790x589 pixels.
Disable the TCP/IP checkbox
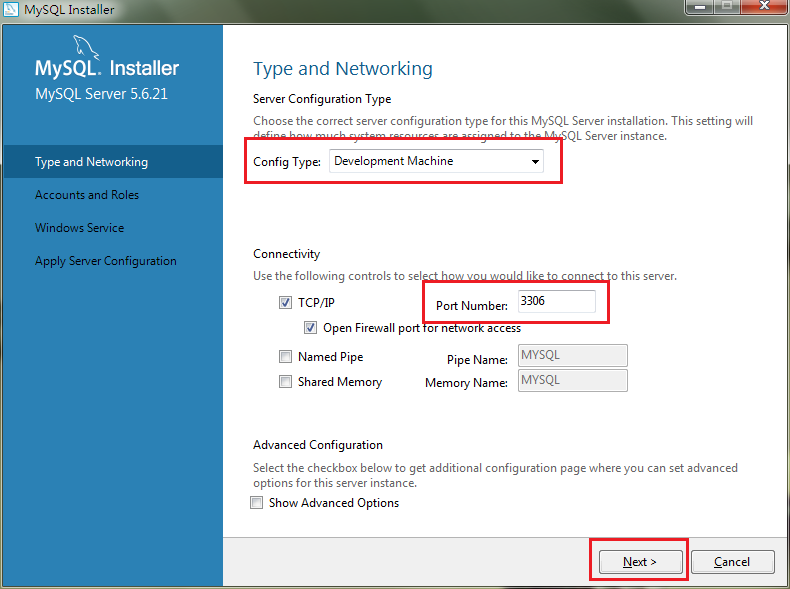click(285, 302)
